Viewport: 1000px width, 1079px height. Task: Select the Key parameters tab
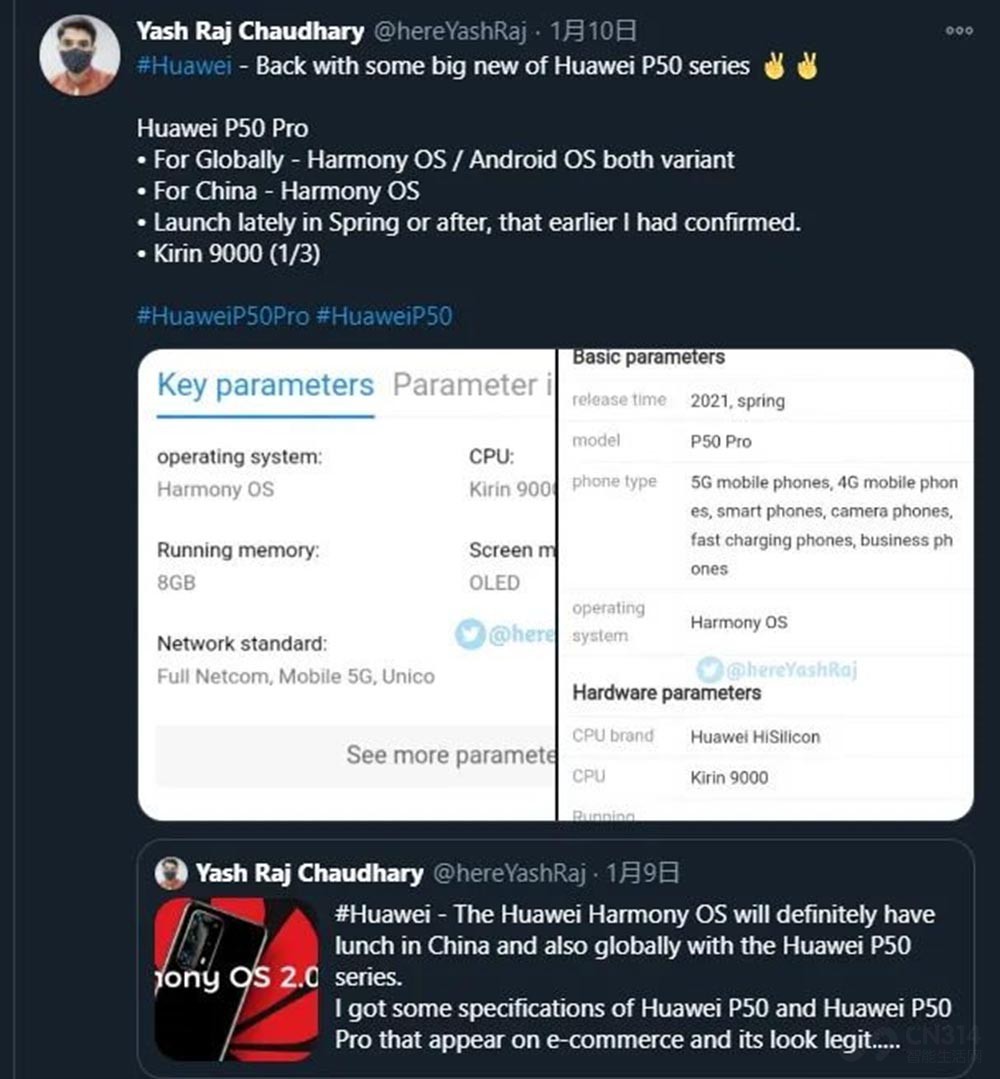click(266, 385)
